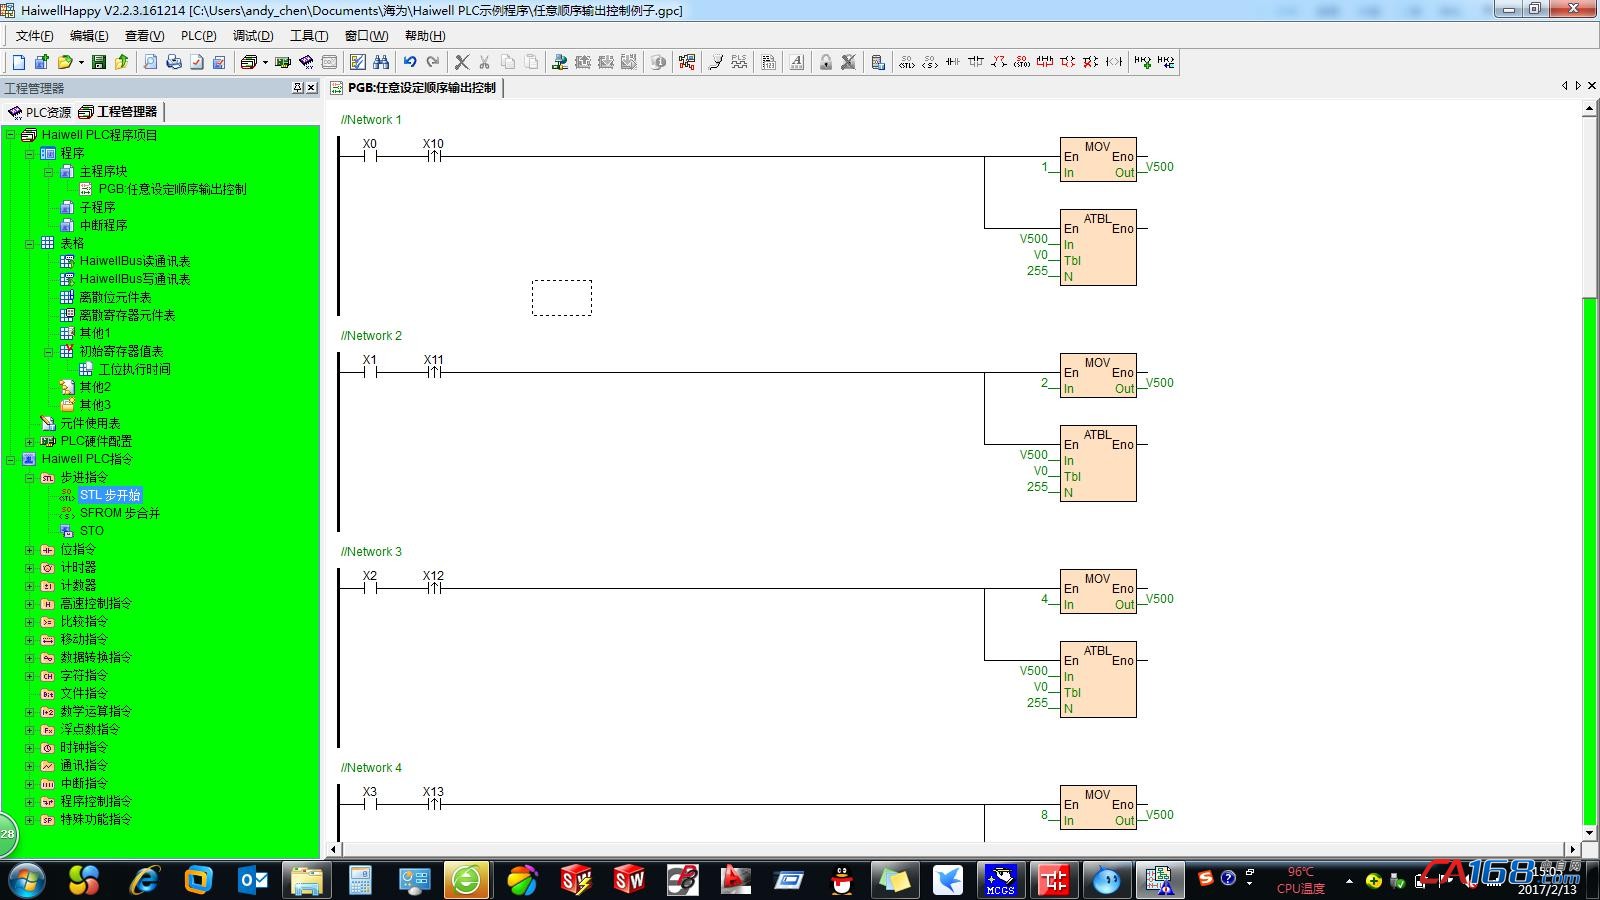Image resolution: width=1600 pixels, height=900 pixels.
Task: Click the Undo arrow icon
Action: point(410,62)
